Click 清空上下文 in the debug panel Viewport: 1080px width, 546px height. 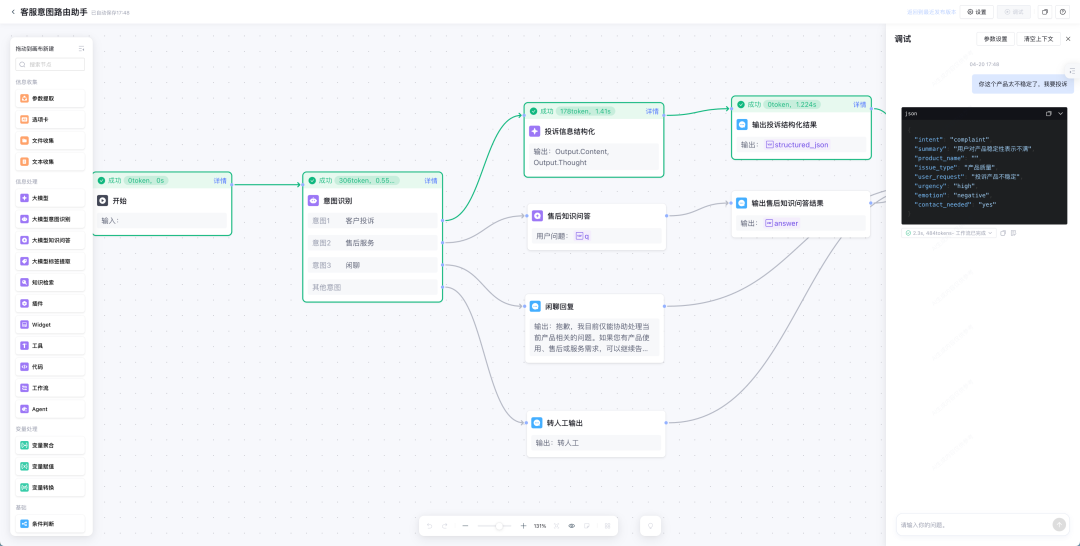pyautogui.click(x=1039, y=39)
